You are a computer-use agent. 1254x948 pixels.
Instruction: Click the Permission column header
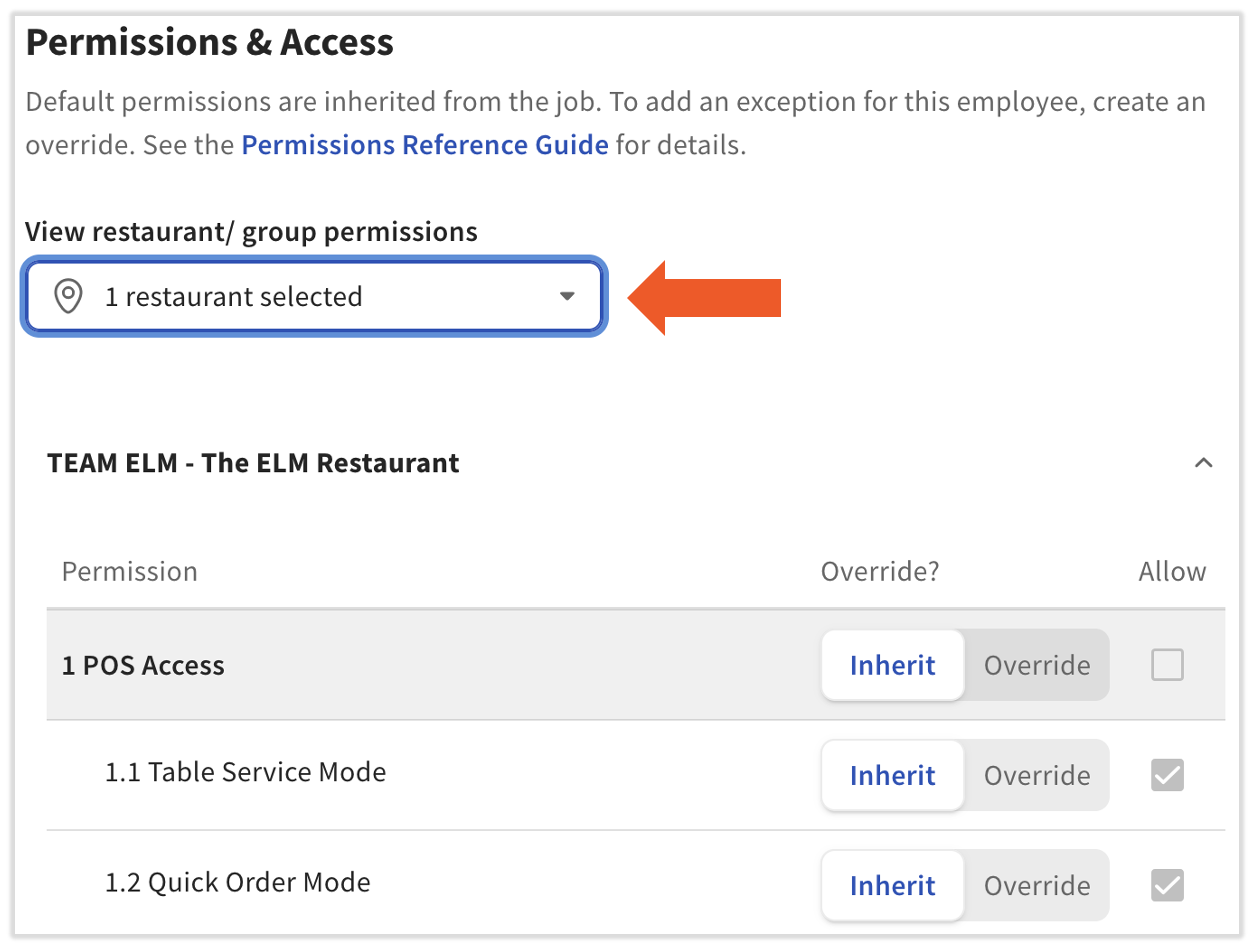coord(129,571)
